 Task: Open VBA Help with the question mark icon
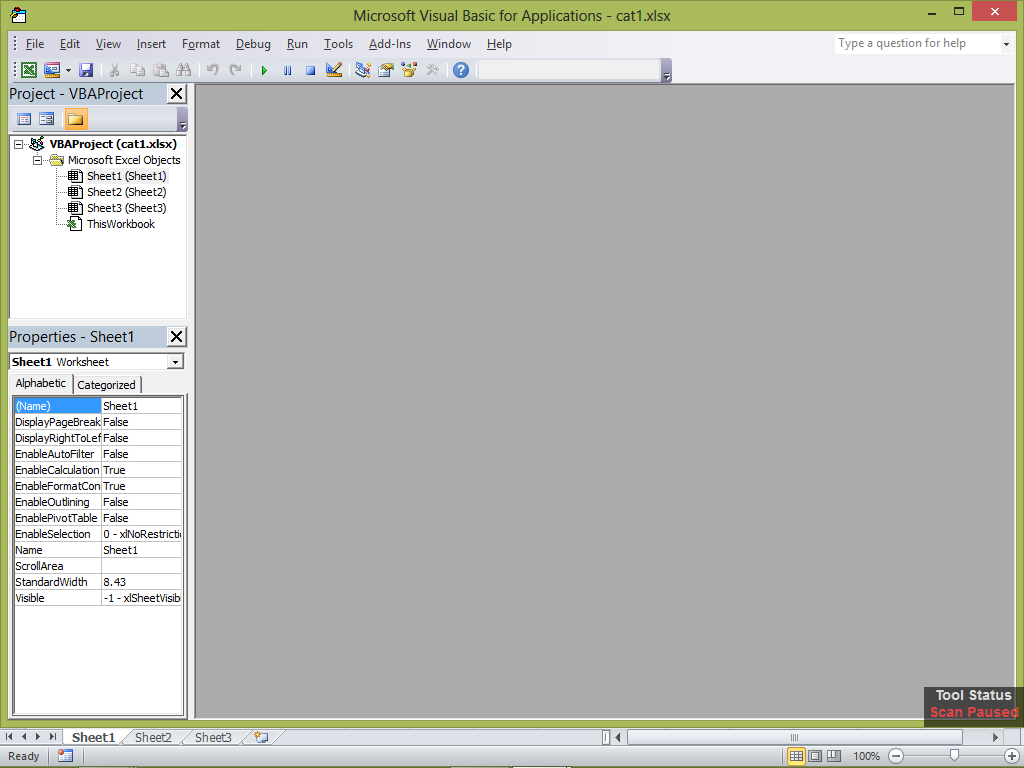[x=461, y=70]
